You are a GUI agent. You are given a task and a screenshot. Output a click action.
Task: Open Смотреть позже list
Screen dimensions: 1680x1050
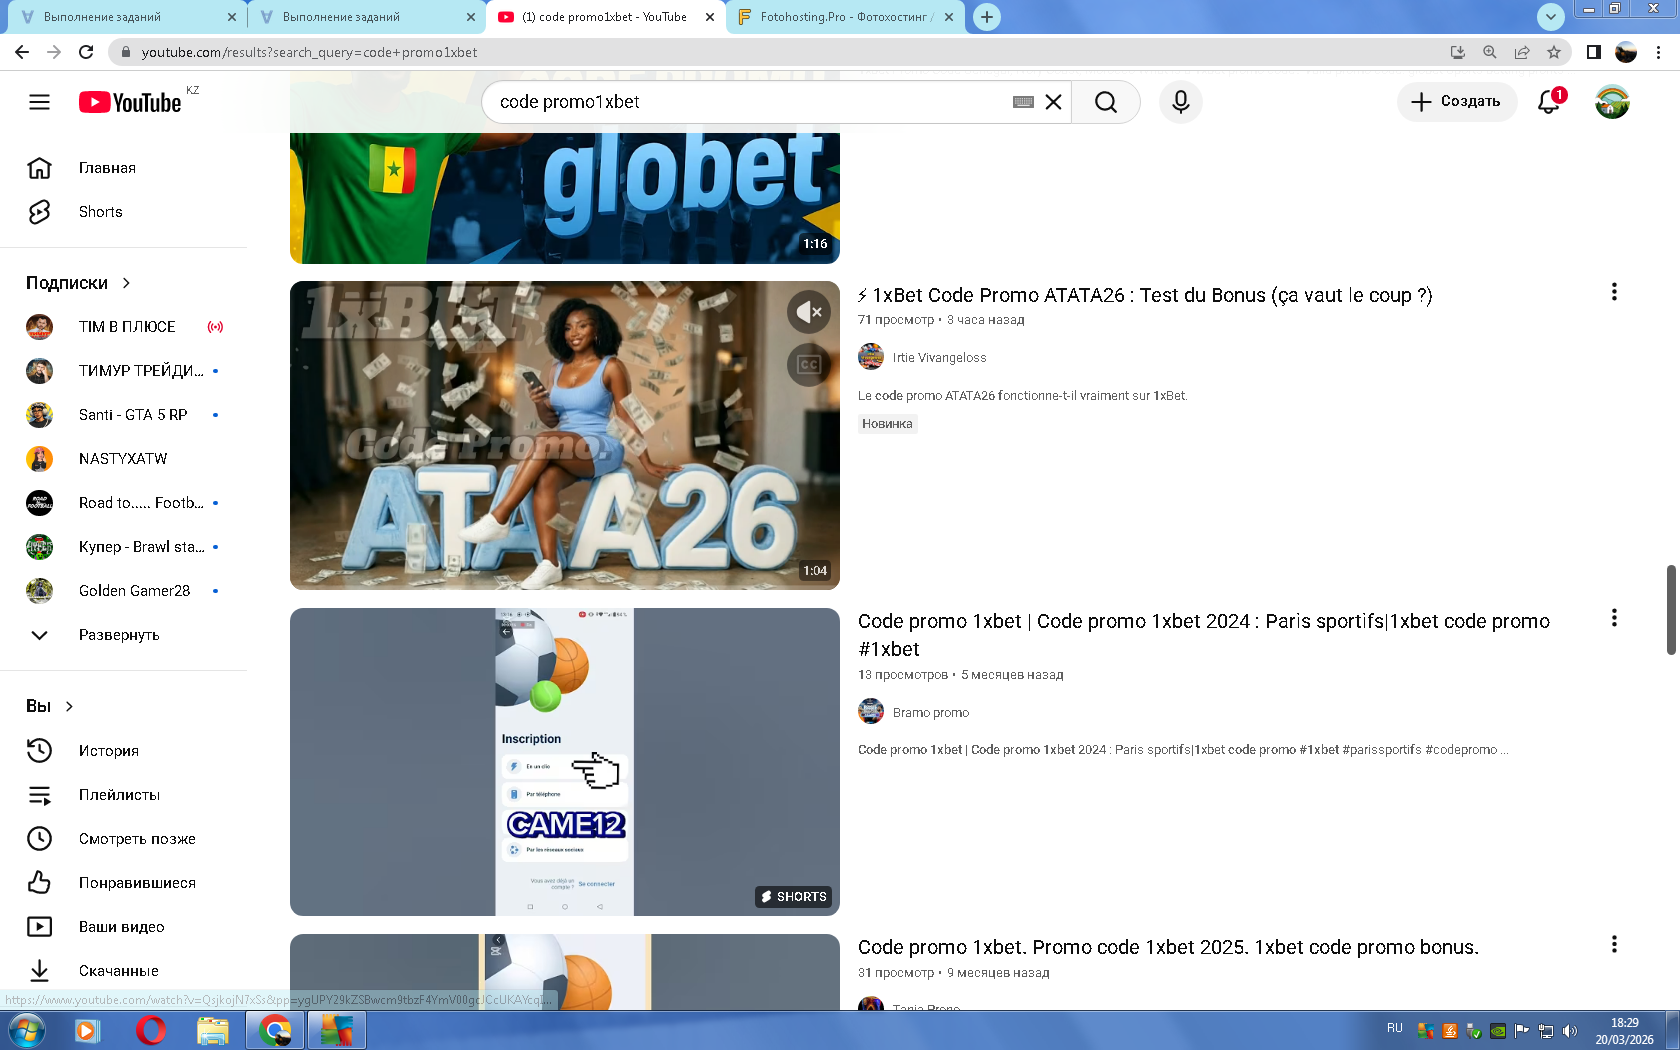tap(123, 839)
